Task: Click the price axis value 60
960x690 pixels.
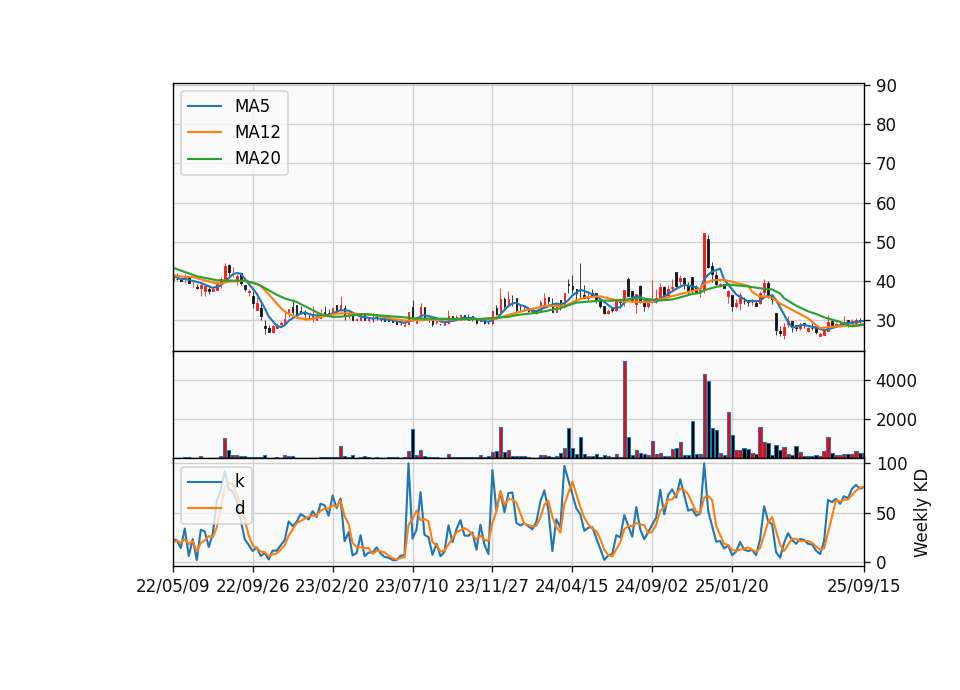Action: point(886,204)
